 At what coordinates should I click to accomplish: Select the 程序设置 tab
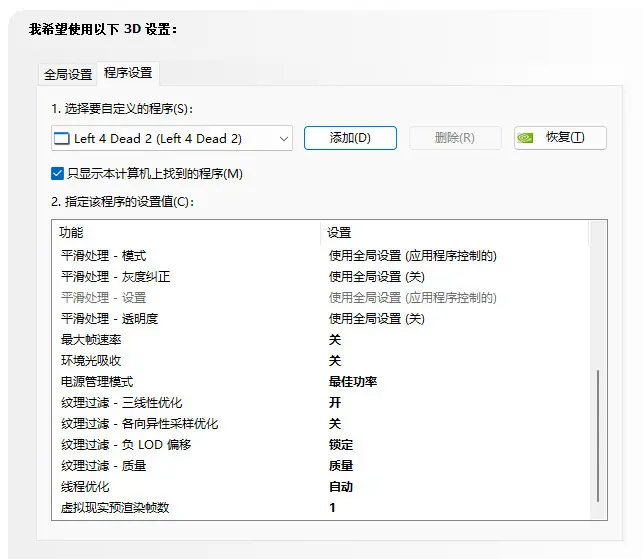pyautogui.click(x=128, y=74)
